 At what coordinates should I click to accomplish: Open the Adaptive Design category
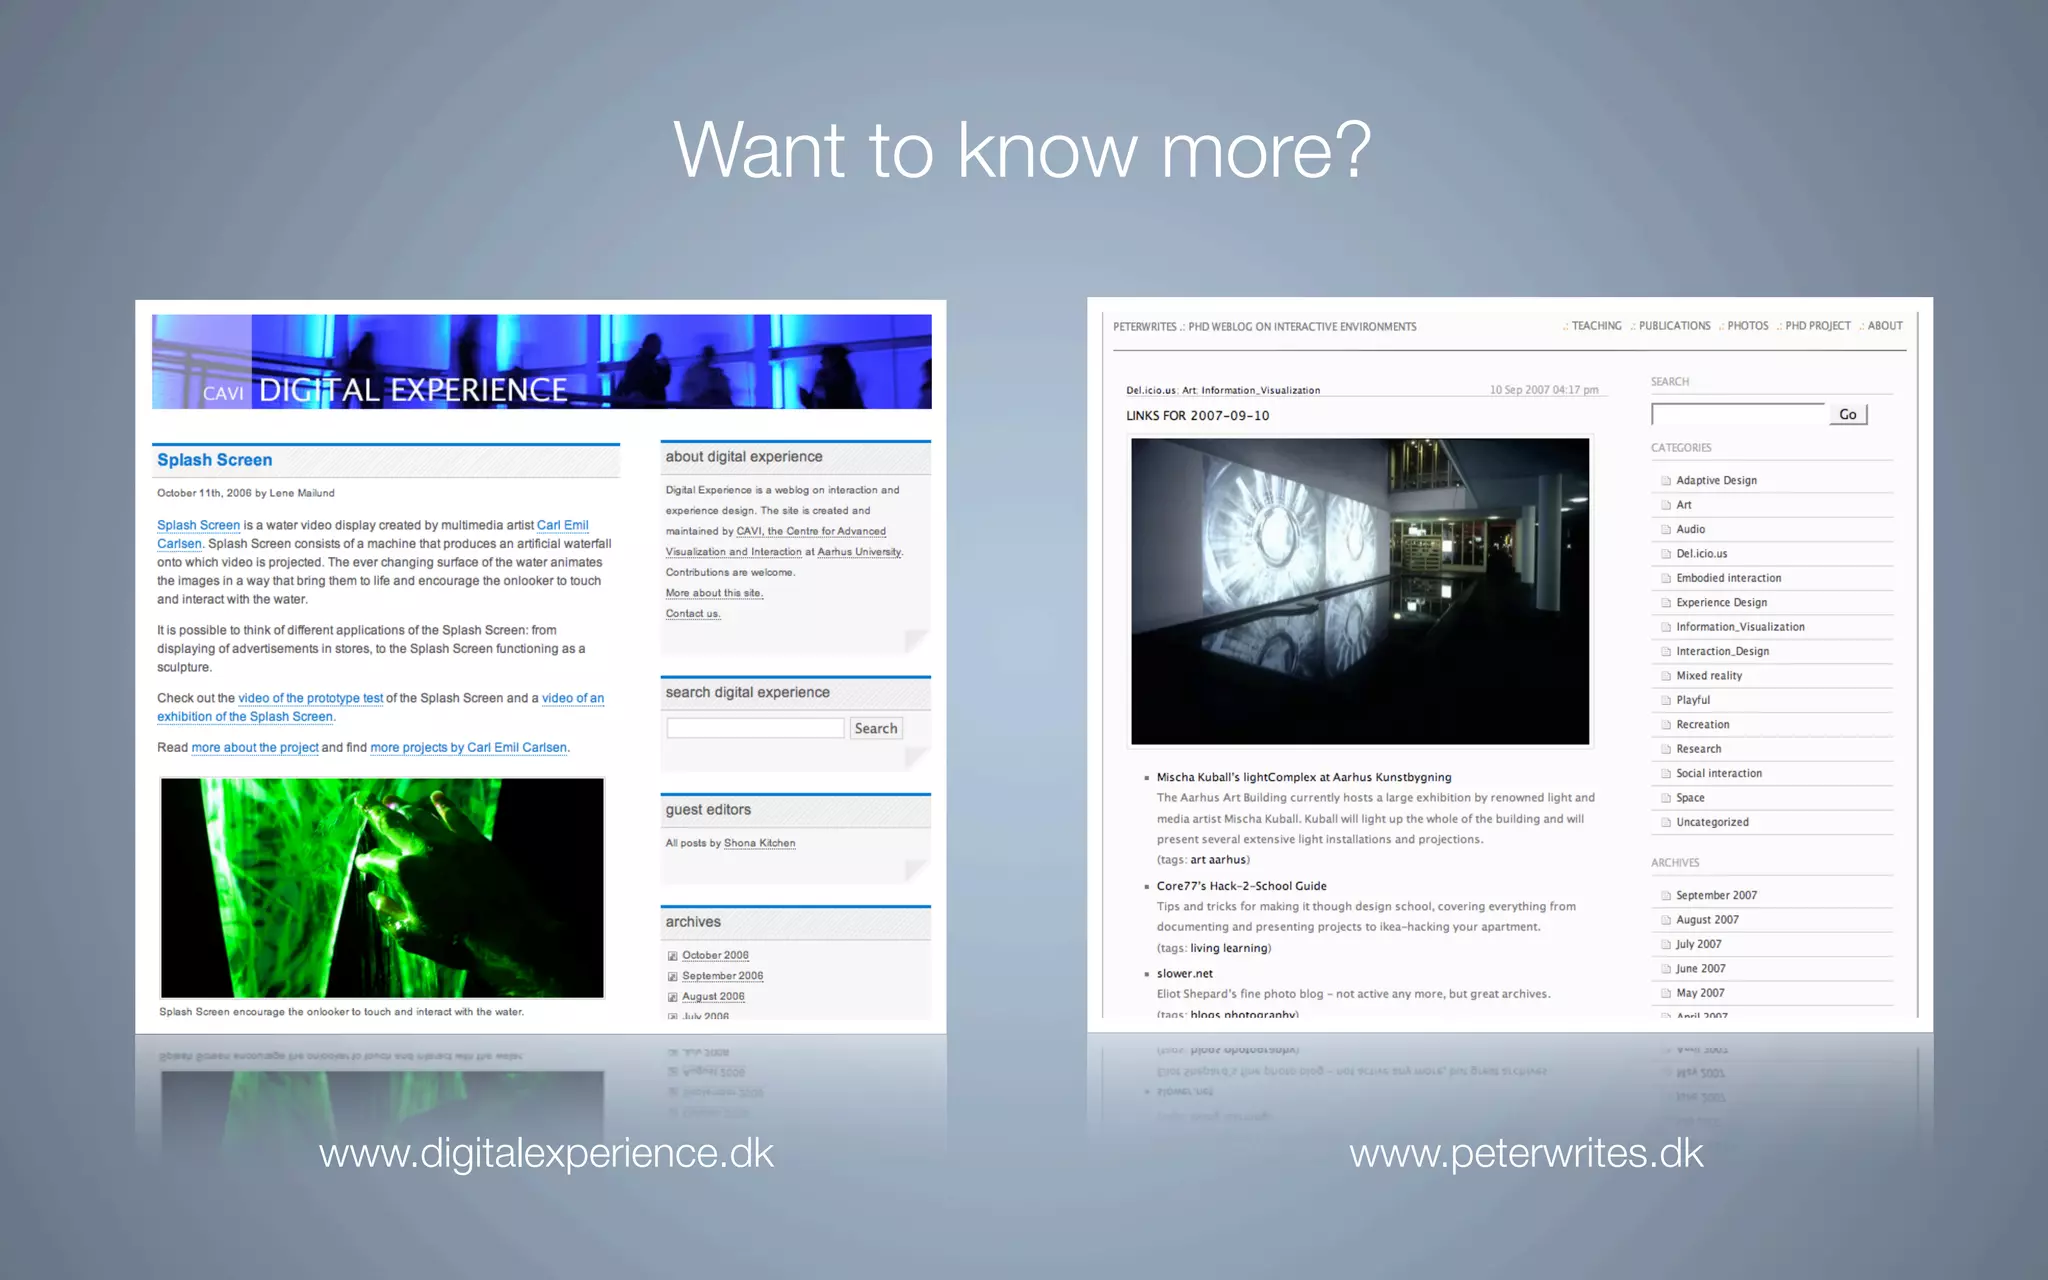(1716, 480)
